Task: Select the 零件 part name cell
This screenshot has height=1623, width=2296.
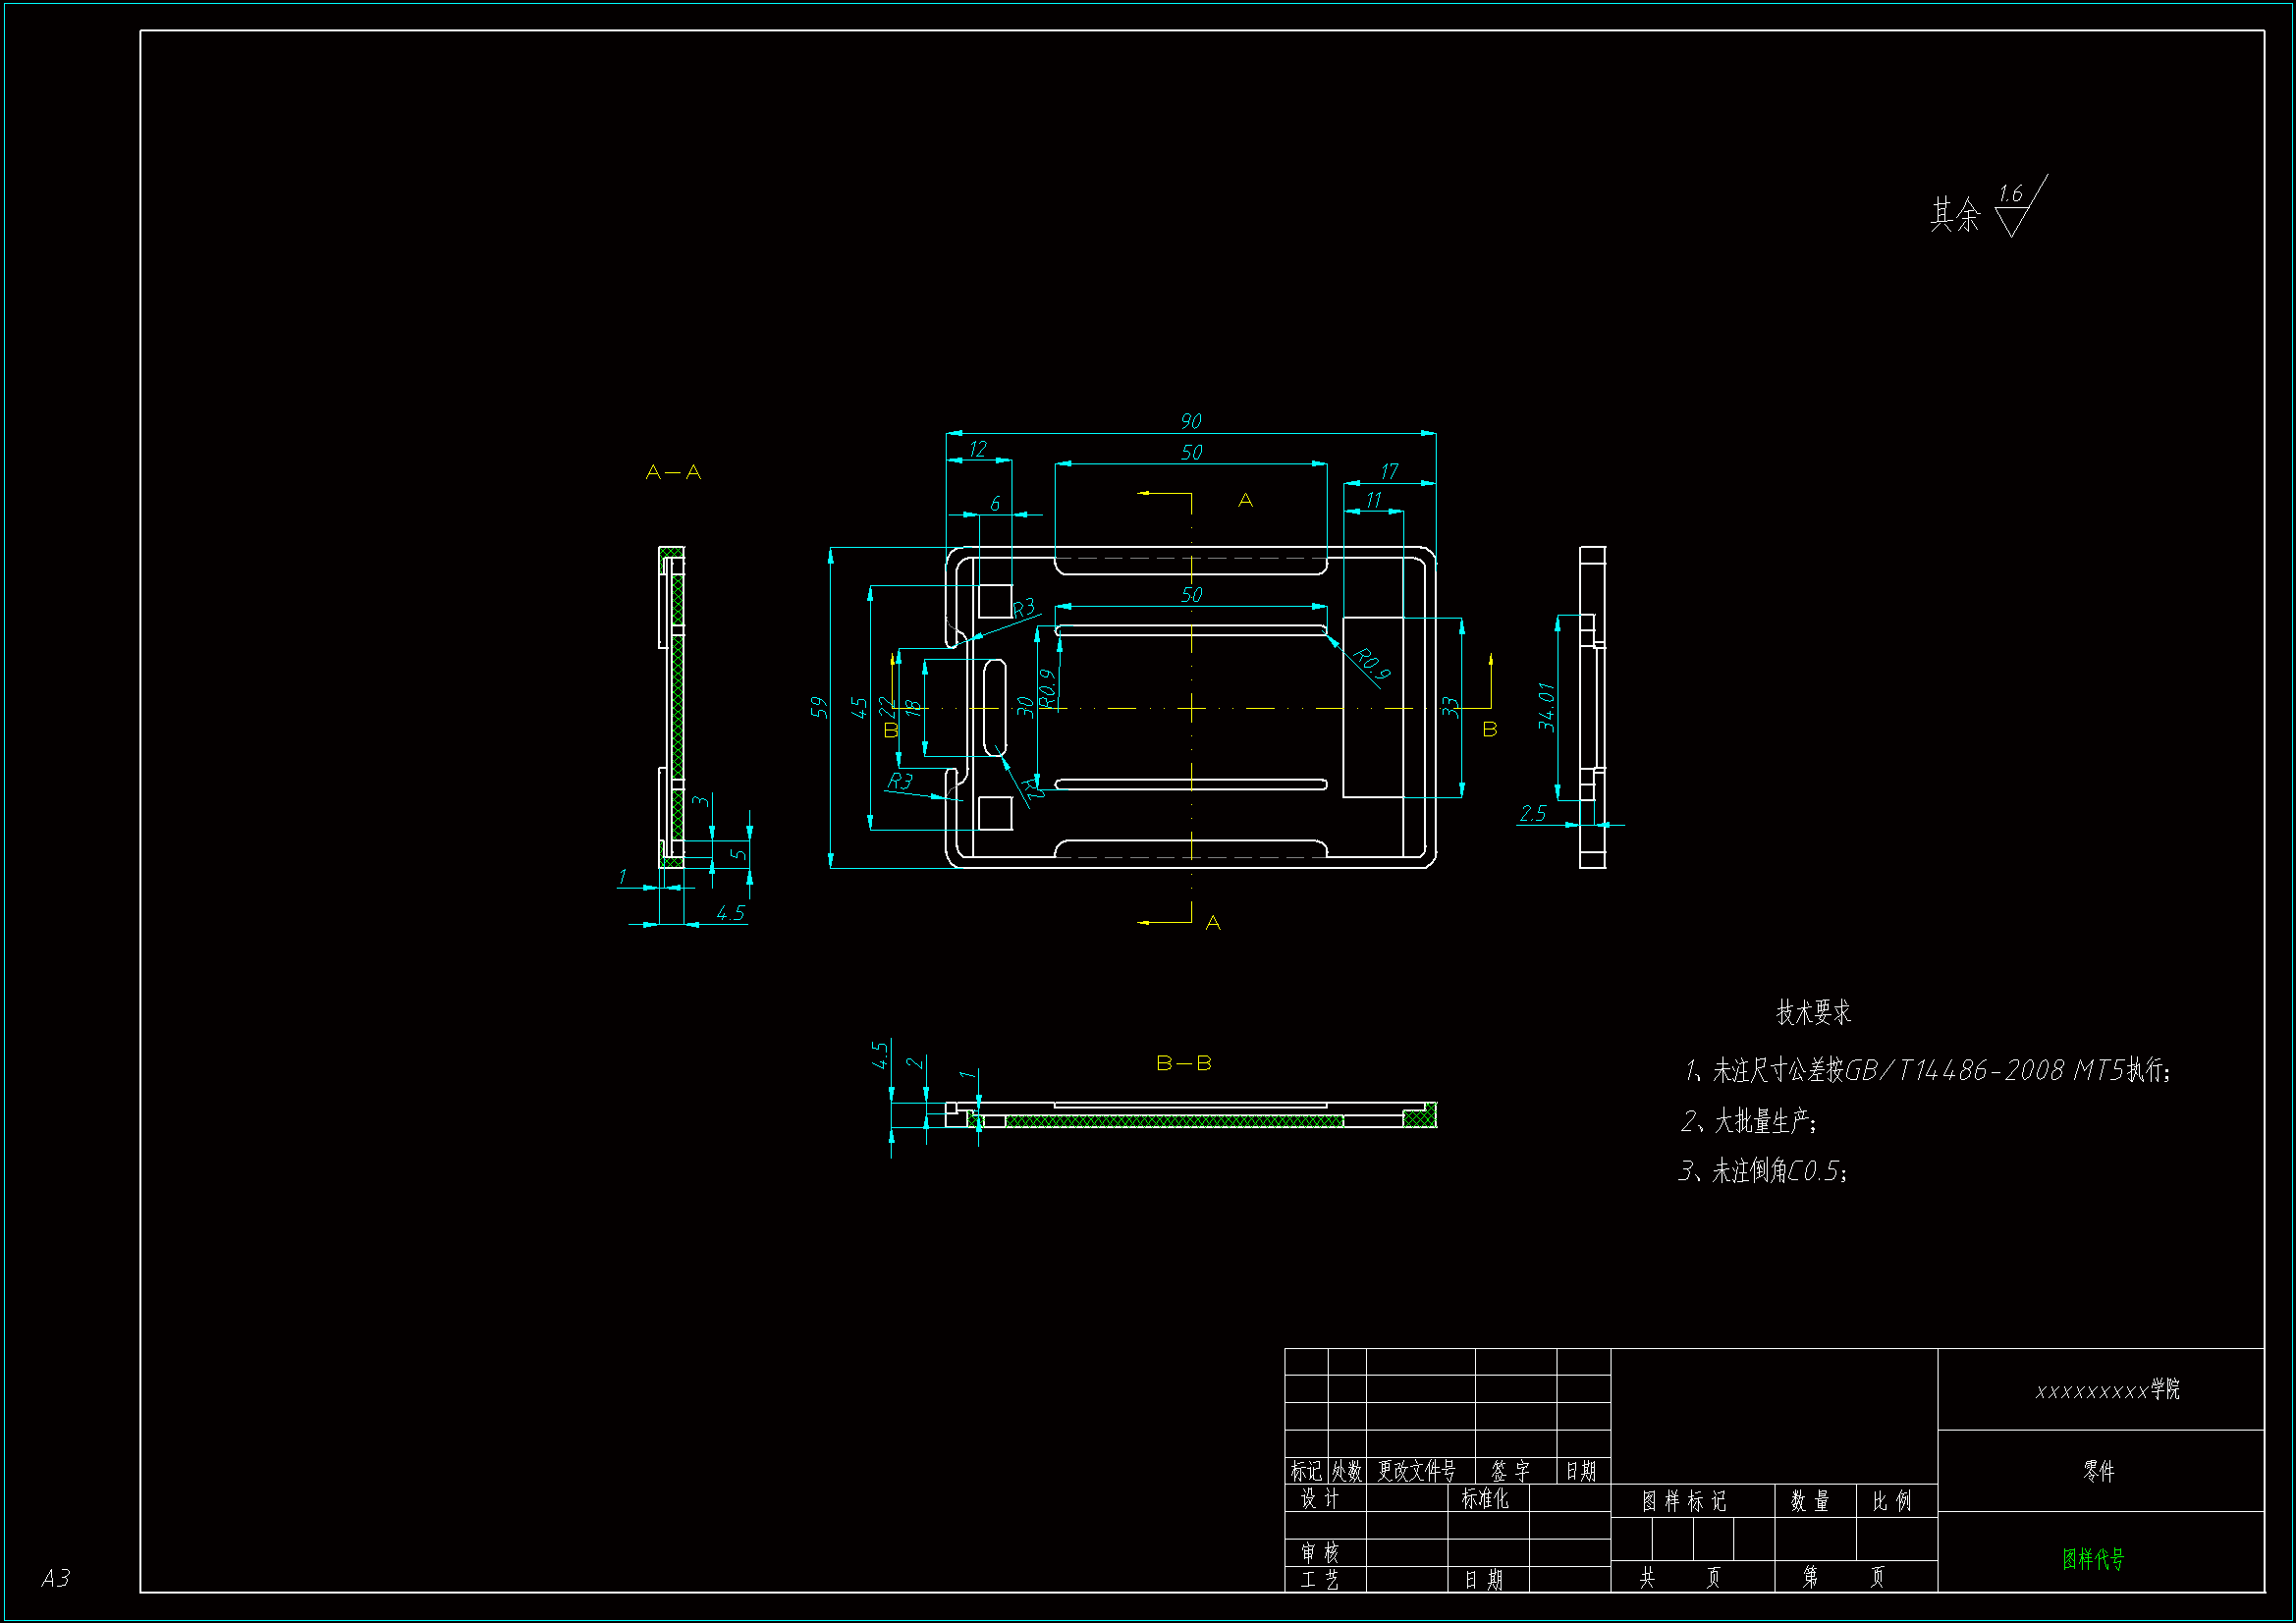Action: (x=2098, y=1471)
